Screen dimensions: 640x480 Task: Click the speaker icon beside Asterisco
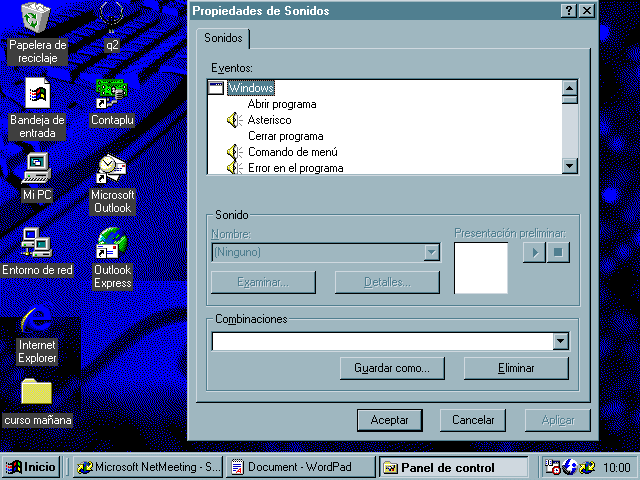pos(234,120)
